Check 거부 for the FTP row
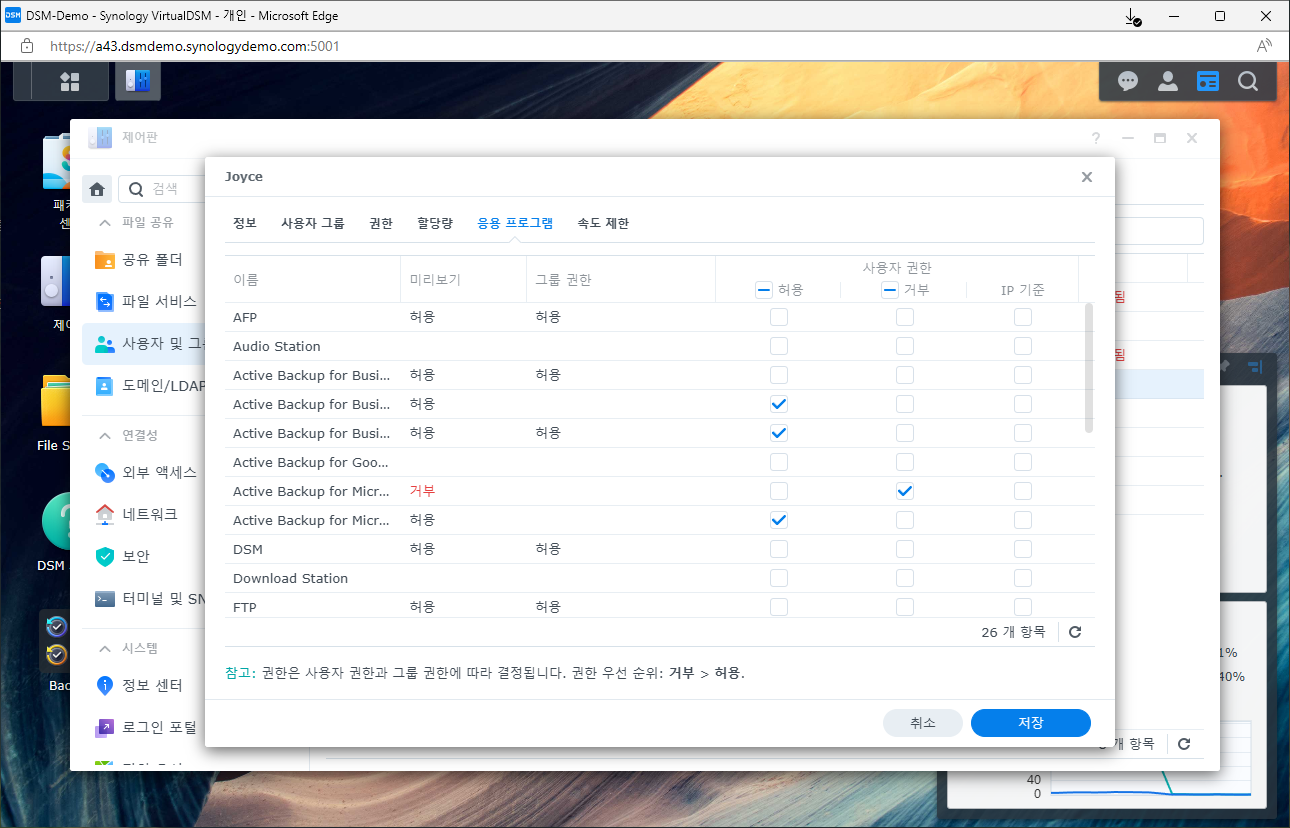Viewport: 1290px width, 828px height. [x=905, y=607]
